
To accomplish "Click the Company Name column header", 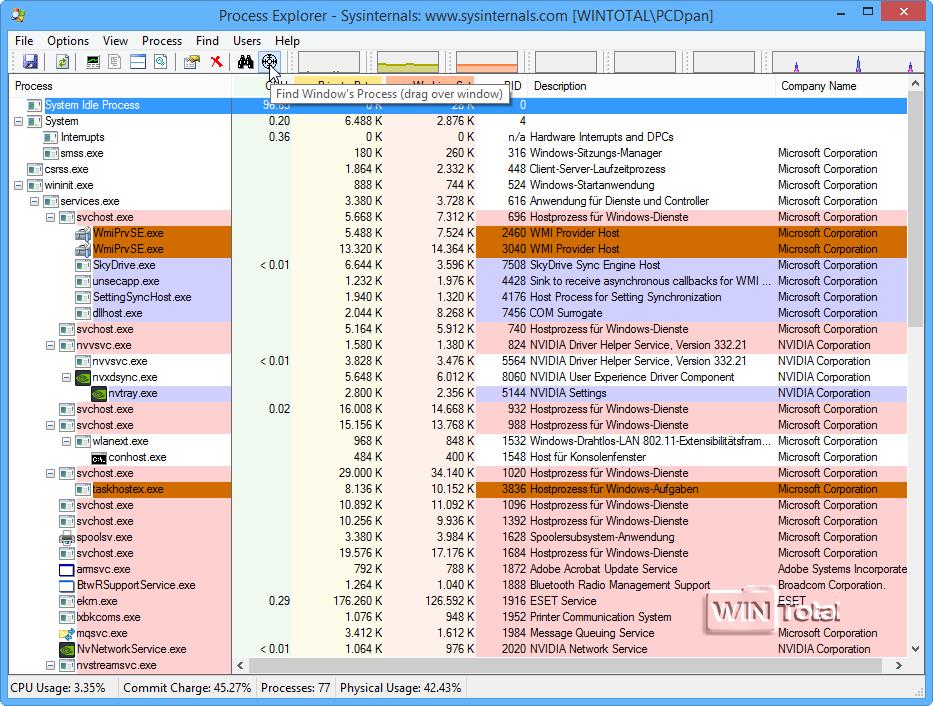I will click(818, 86).
